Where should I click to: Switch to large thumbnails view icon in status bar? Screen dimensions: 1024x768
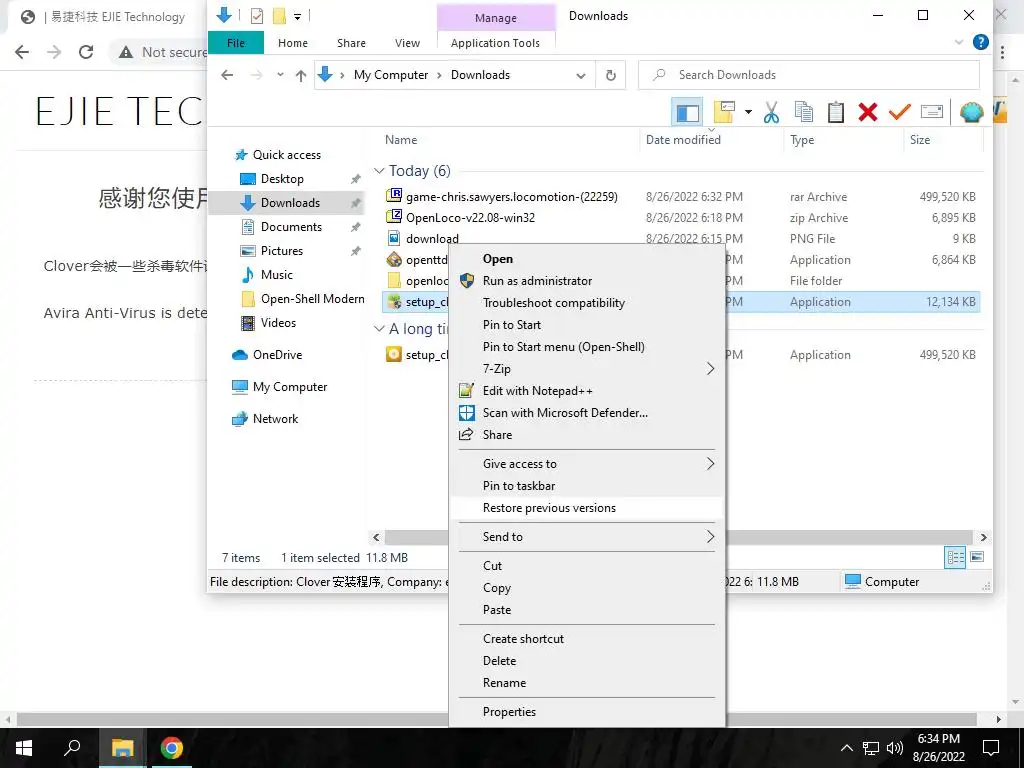click(x=977, y=558)
